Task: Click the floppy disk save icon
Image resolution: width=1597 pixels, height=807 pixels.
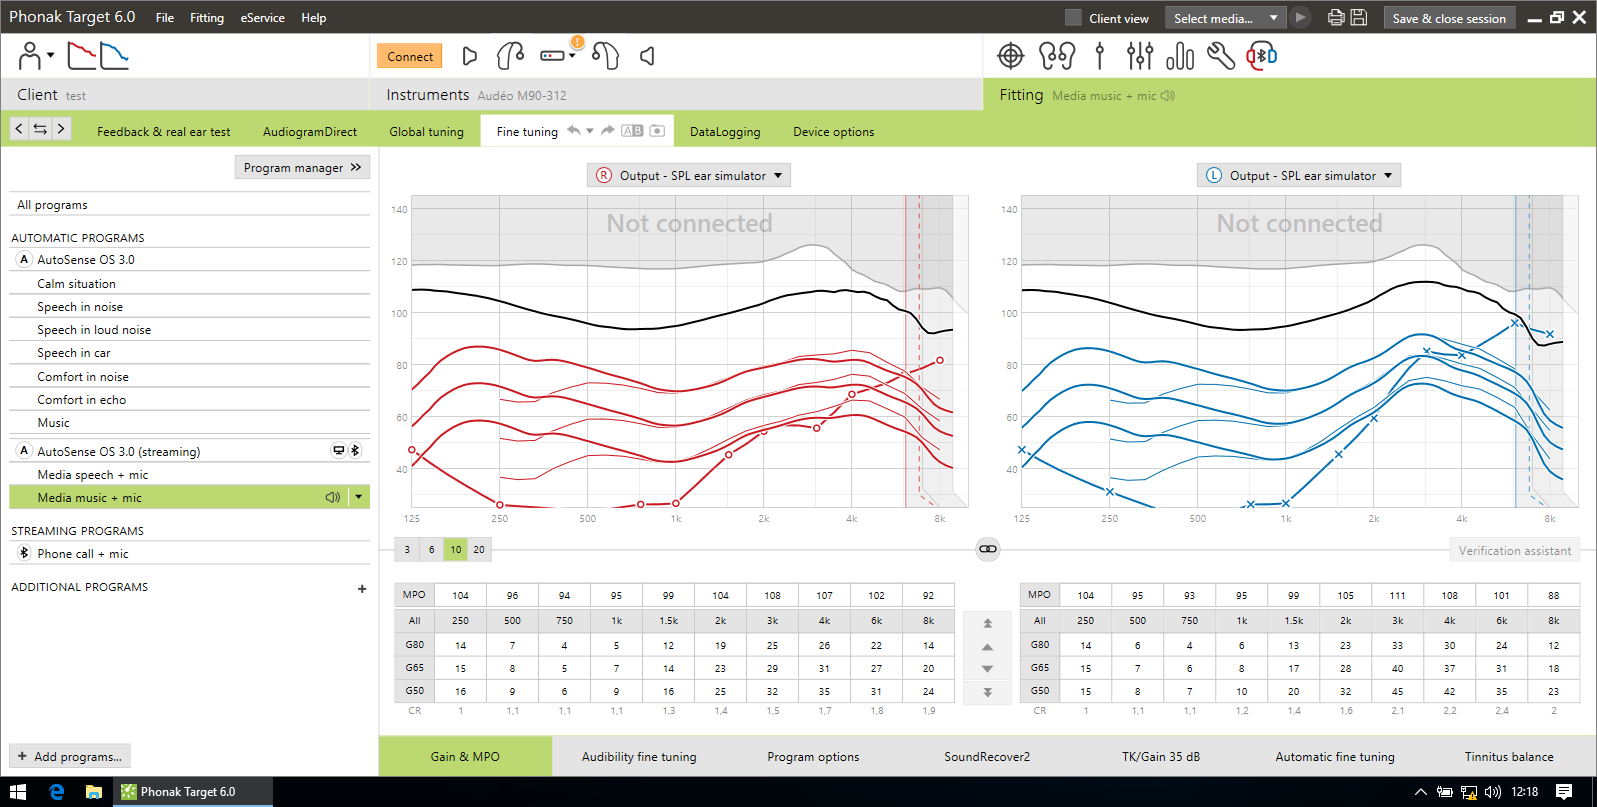Action: [x=1359, y=17]
